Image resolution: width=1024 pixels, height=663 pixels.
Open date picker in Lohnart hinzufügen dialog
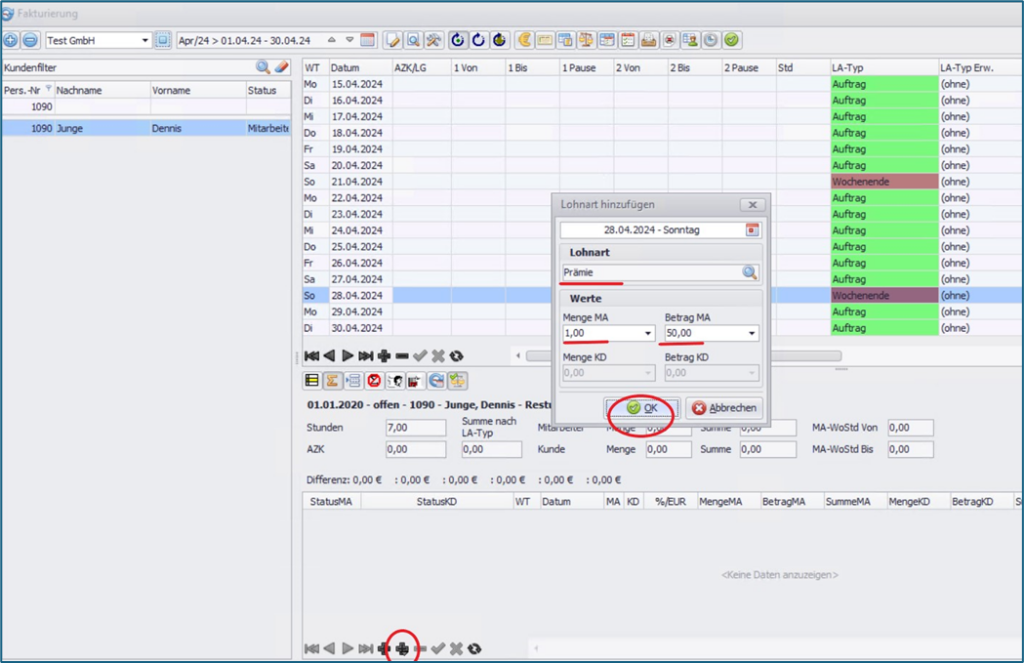coord(752,230)
